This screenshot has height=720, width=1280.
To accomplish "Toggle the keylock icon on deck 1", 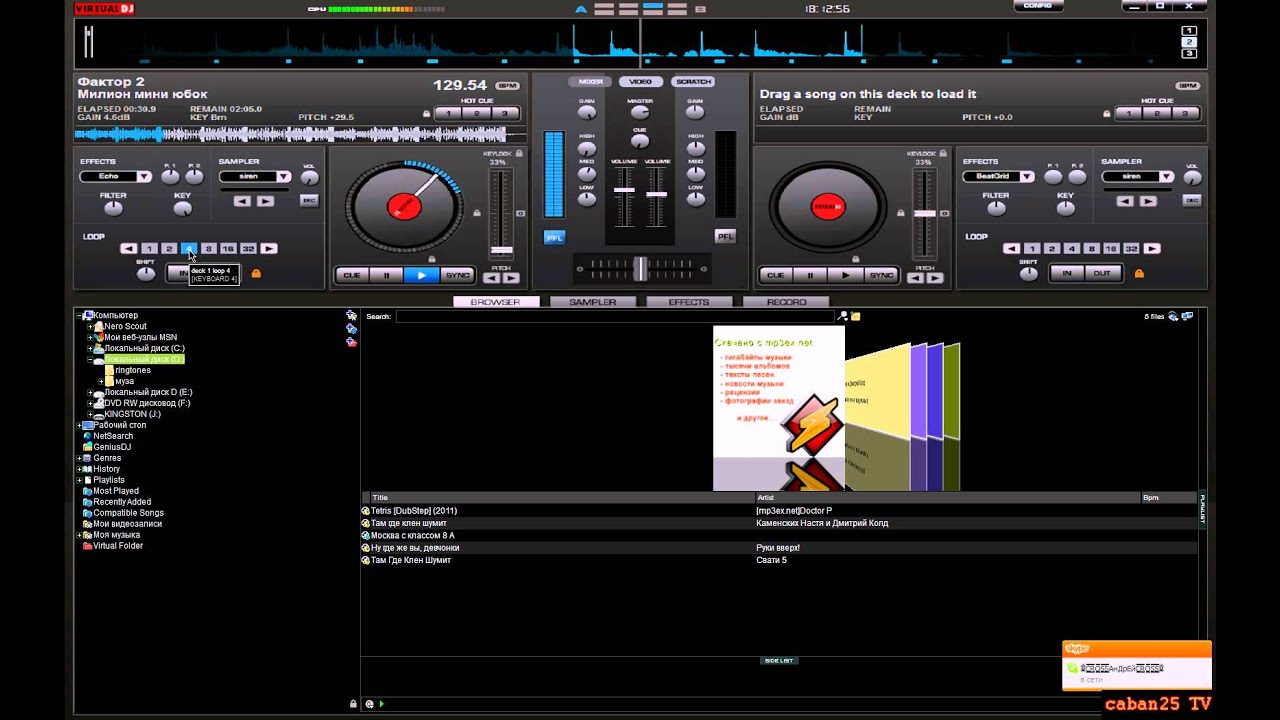I will click(x=519, y=154).
